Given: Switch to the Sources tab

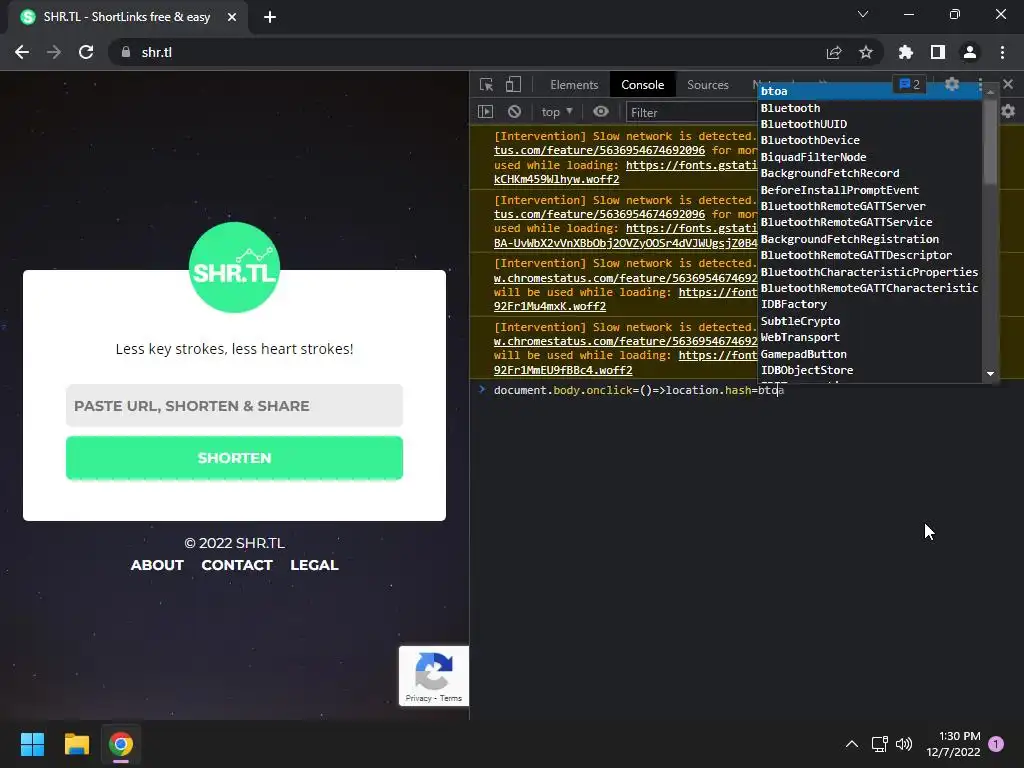Looking at the screenshot, I should pos(707,85).
